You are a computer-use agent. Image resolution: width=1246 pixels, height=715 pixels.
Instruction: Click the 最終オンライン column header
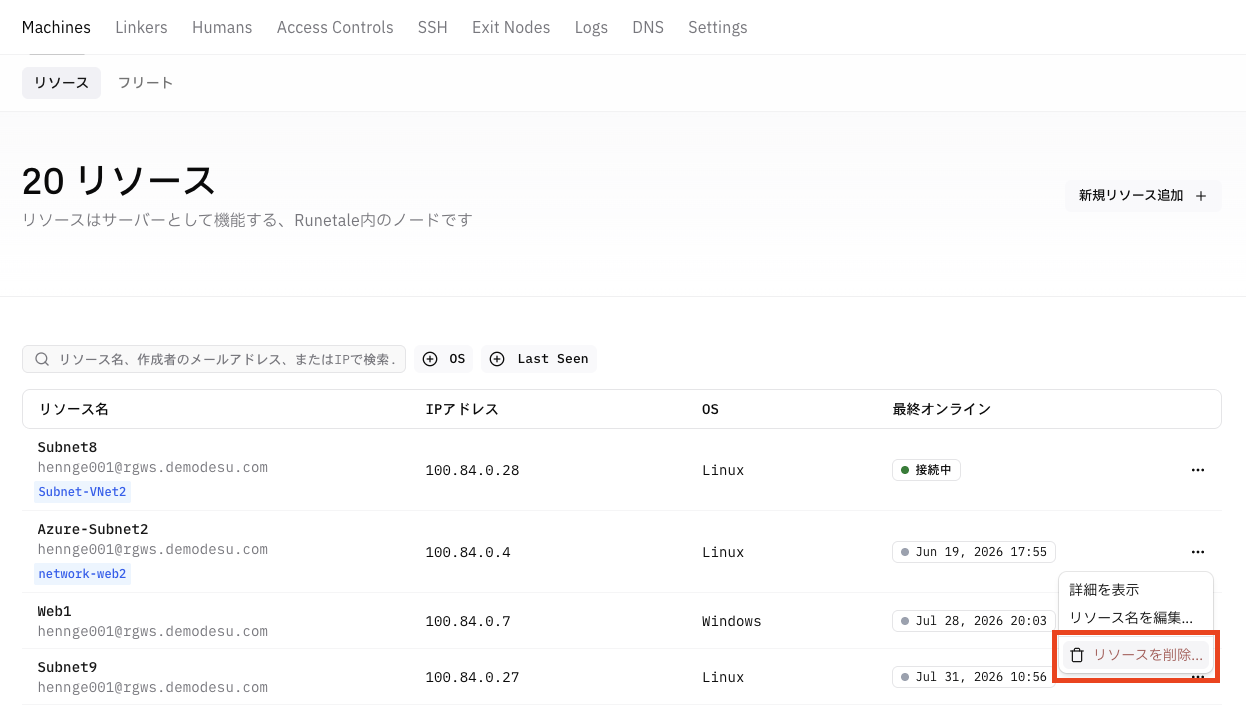(x=942, y=409)
